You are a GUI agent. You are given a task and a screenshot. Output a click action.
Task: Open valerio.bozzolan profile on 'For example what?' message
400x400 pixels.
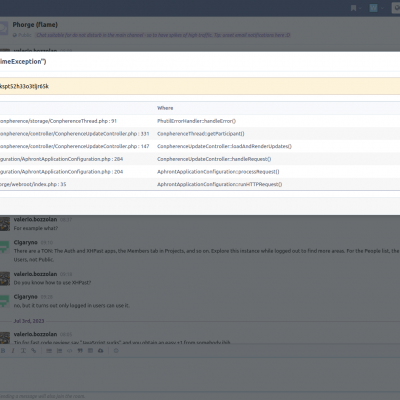(35, 219)
